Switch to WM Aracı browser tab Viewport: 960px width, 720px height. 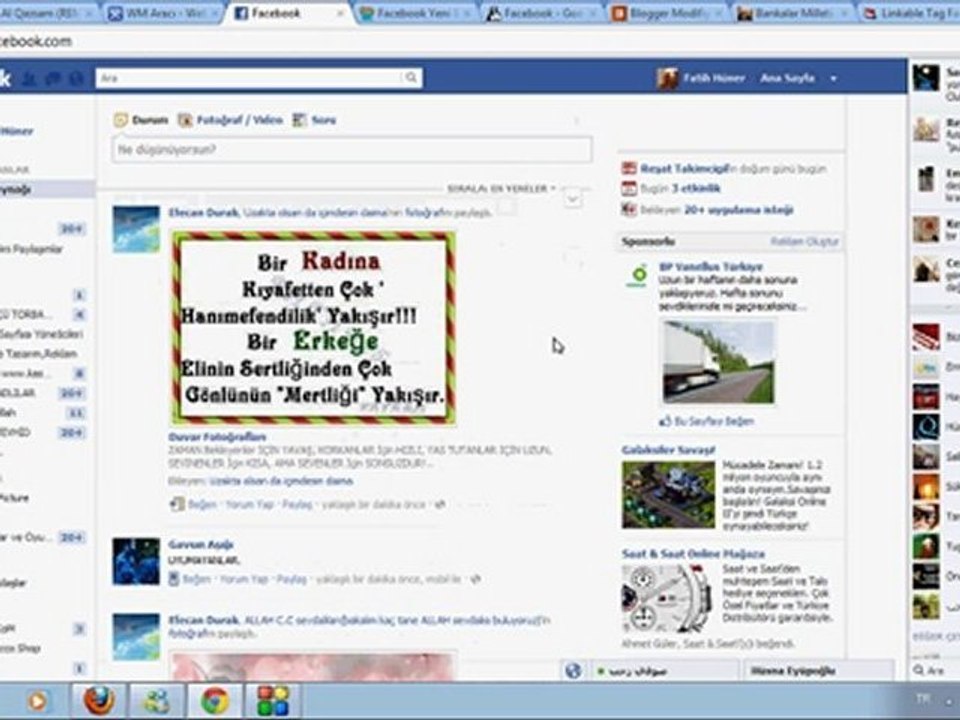pyautogui.click(x=162, y=13)
